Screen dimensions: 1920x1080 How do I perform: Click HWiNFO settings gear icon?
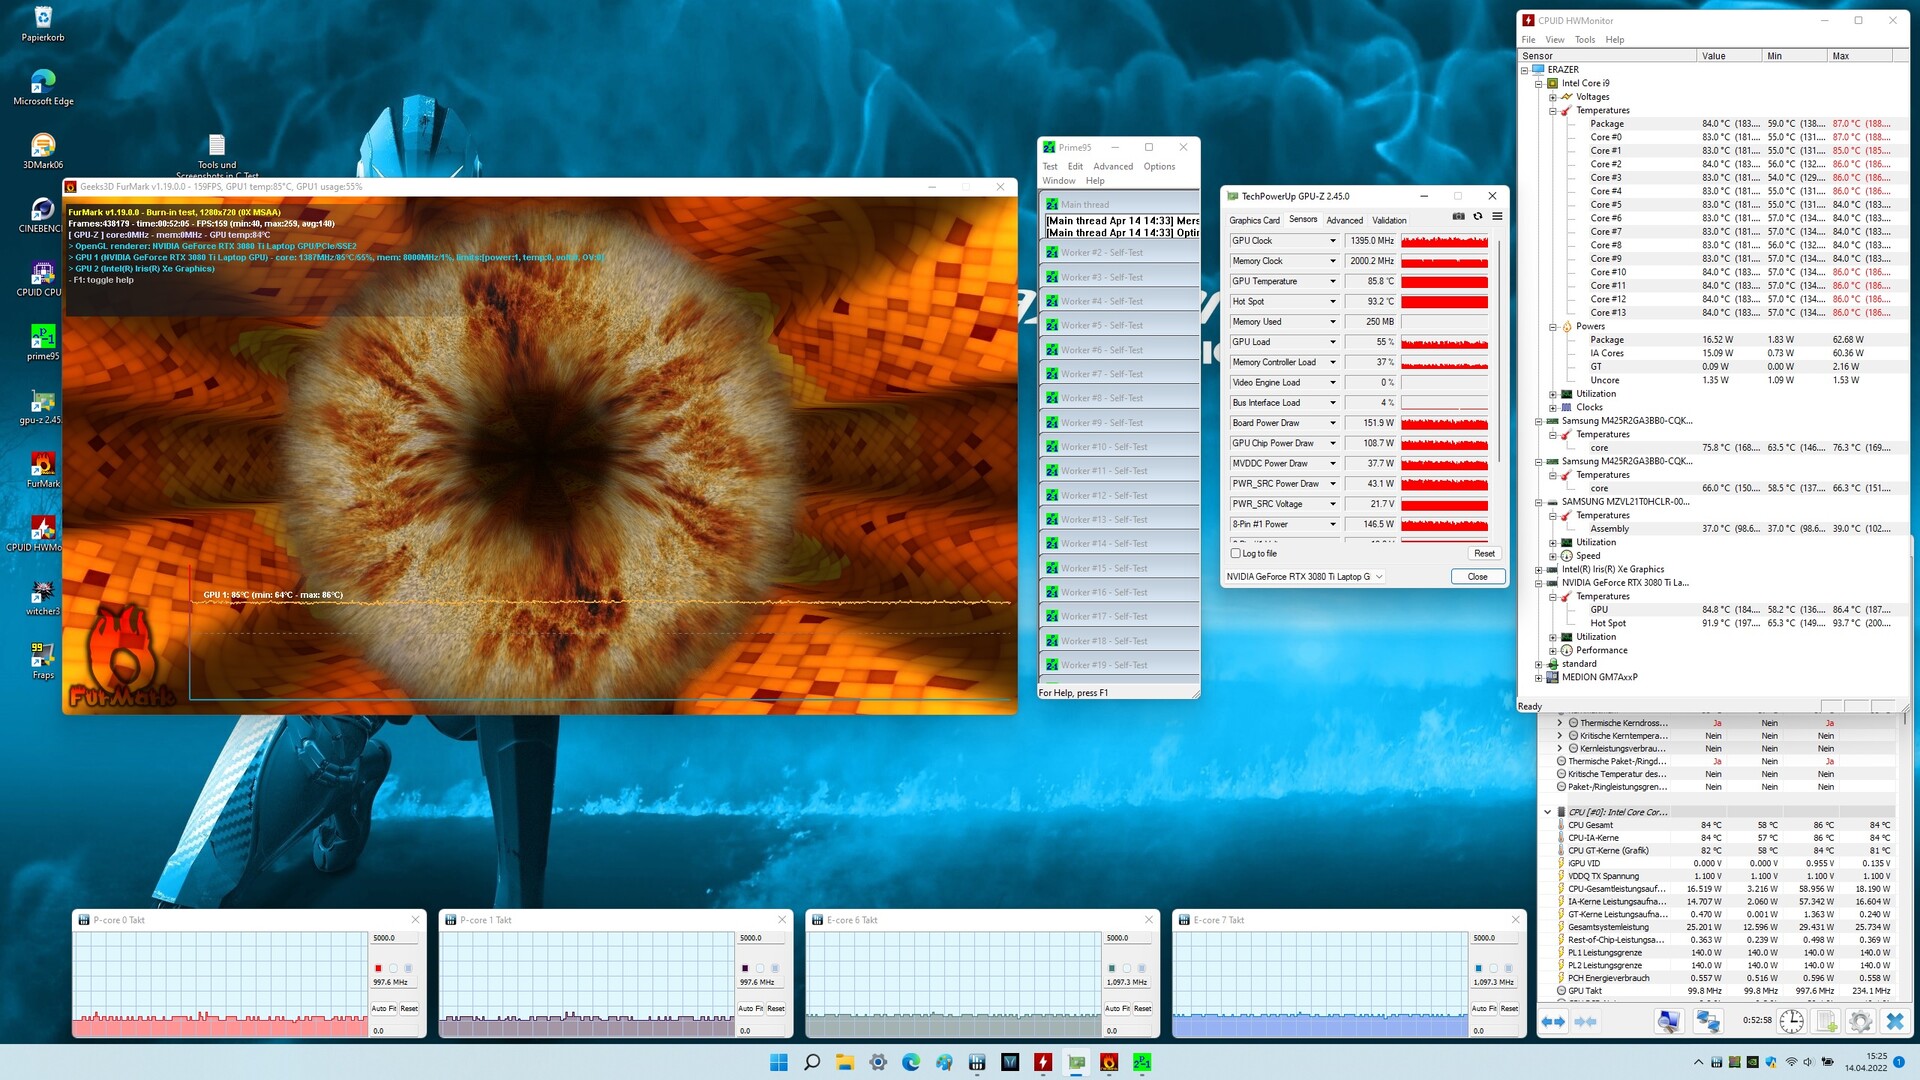point(1860,1021)
